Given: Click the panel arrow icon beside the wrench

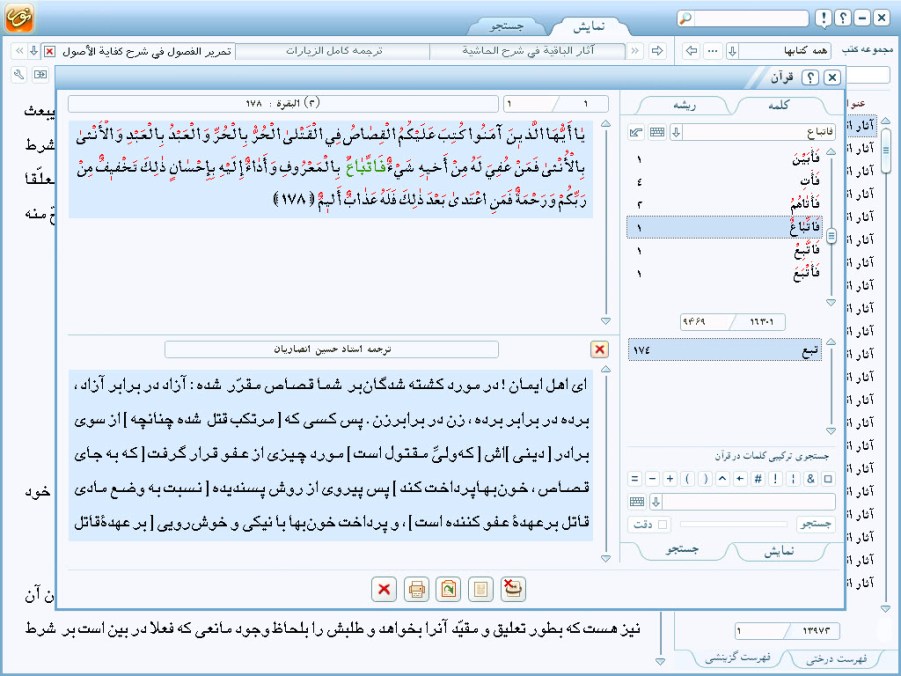Looking at the screenshot, I should coord(40,74).
